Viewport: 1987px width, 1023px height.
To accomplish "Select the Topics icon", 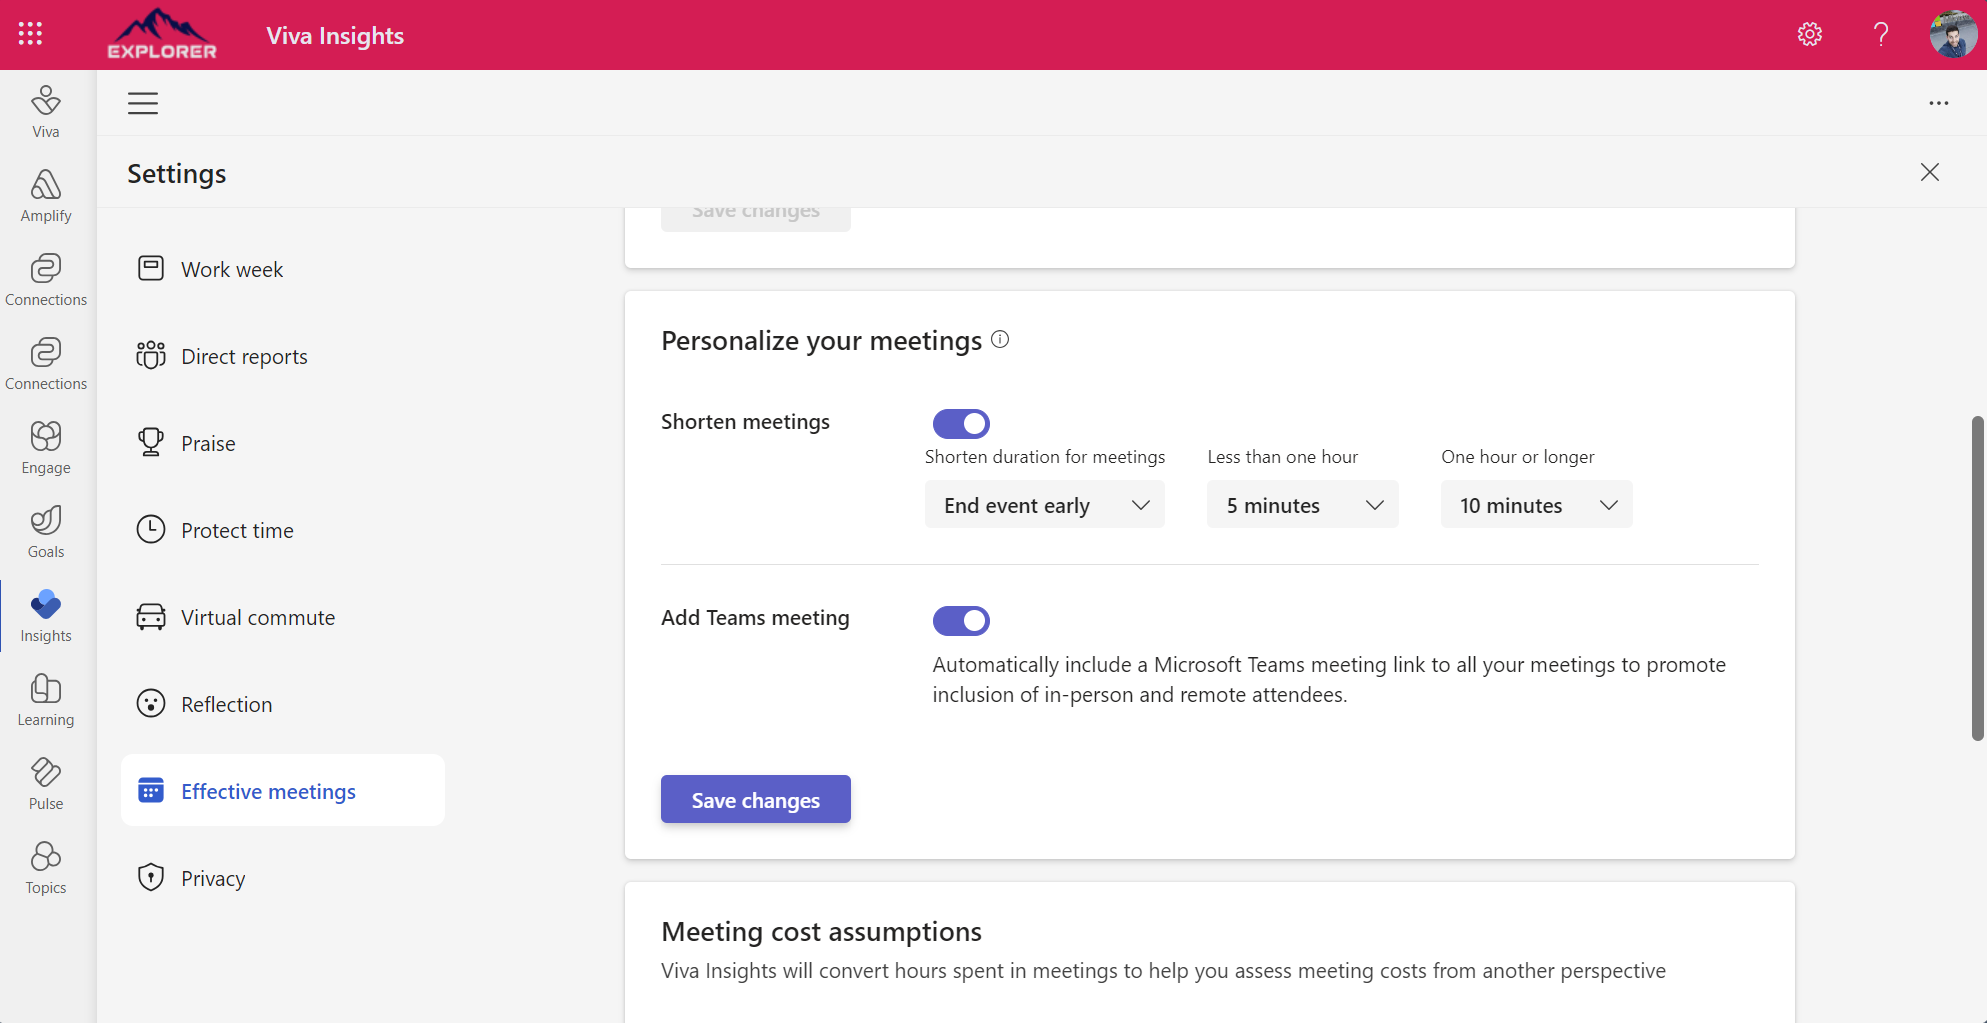I will pyautogui.click(x=45, y=866).
